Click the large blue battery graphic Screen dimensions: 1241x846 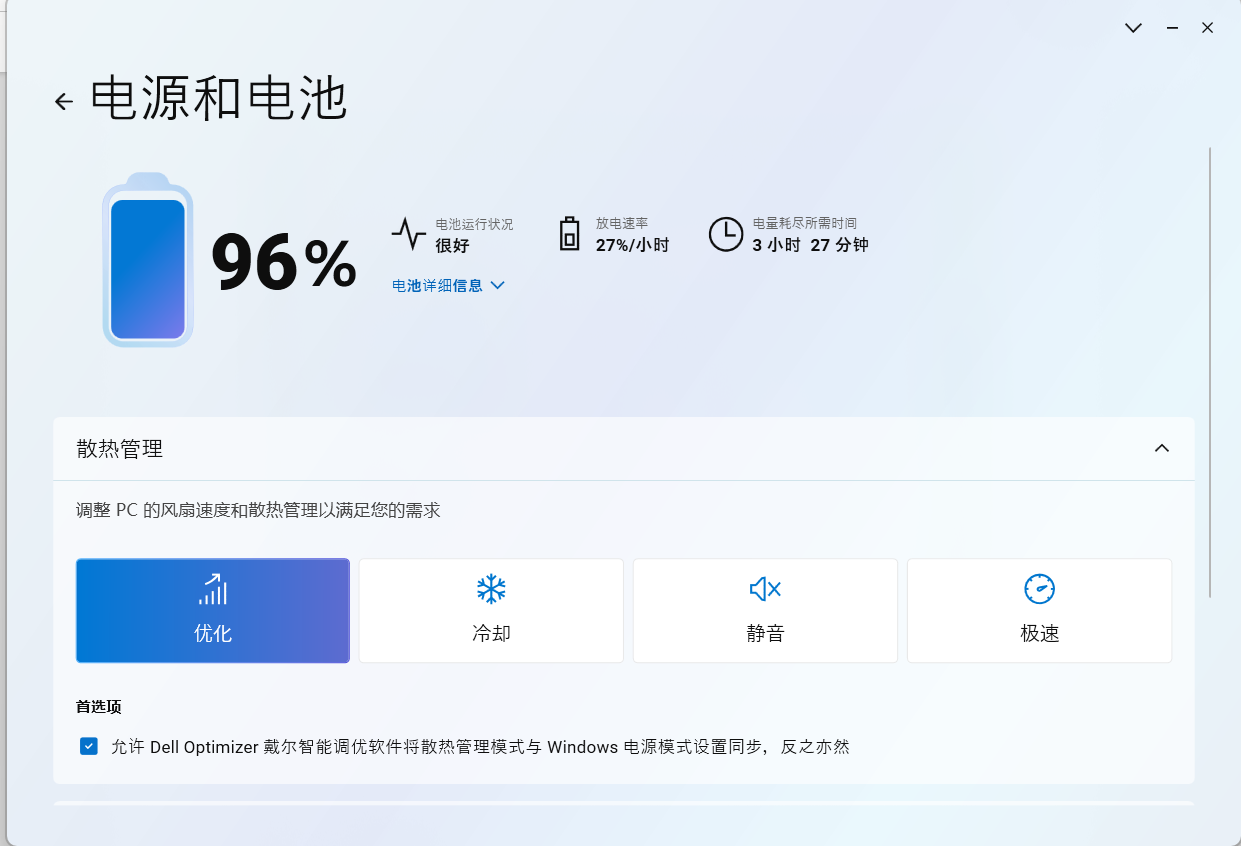(x=148, y=262)
